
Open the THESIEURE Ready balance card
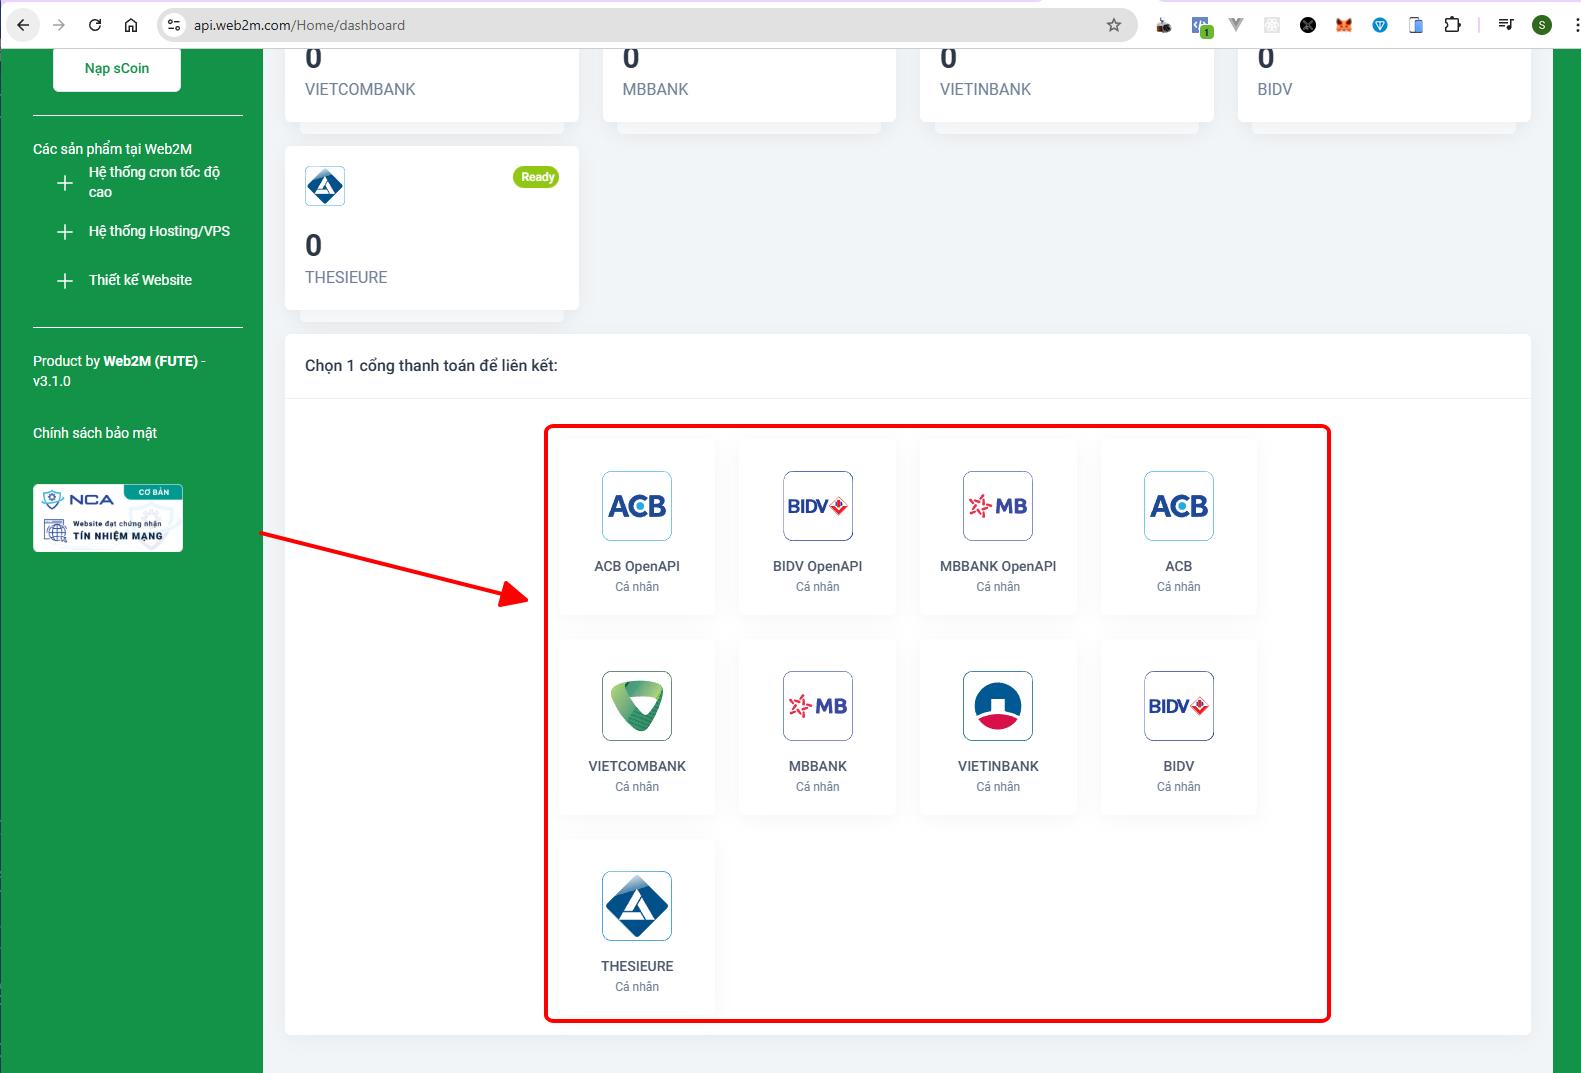point(431,228)
